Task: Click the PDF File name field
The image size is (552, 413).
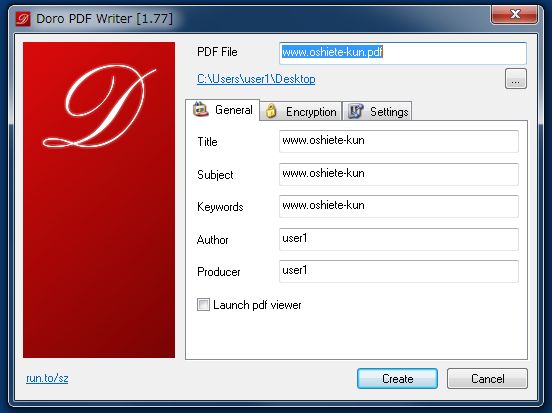Action: (x=403, y=53)
